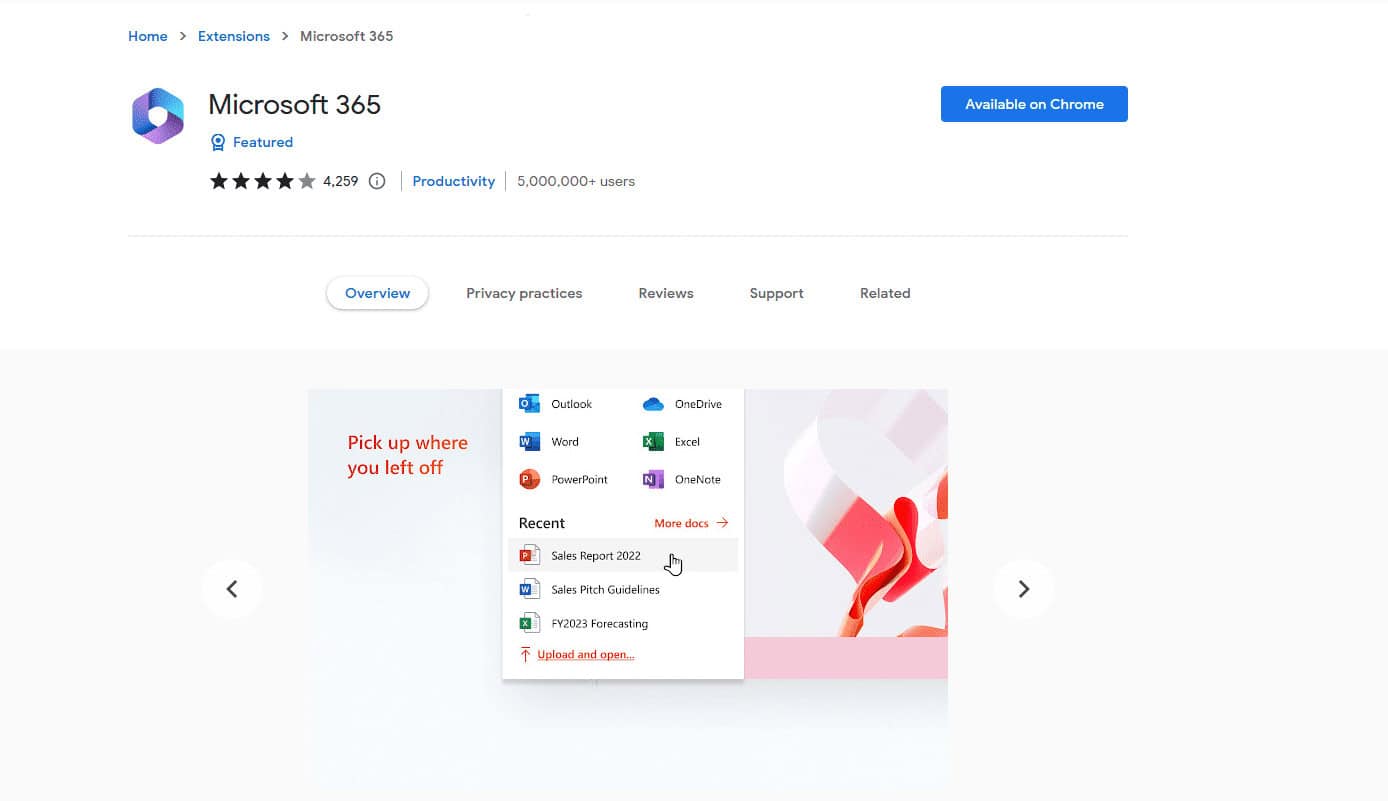
Task: Click the OneNote icon in the preview
Action: pyautogui.click(x=653, y=479)
